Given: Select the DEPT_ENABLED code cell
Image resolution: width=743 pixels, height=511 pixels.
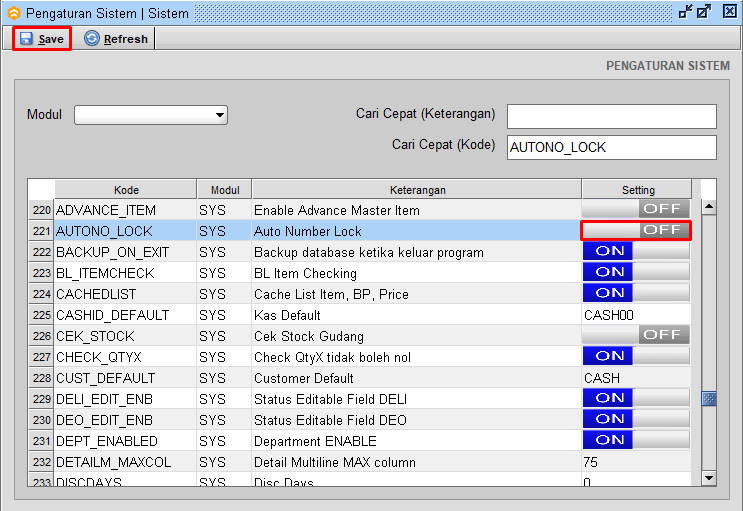Looking at the screenshot, I should (x=125, y=441).
